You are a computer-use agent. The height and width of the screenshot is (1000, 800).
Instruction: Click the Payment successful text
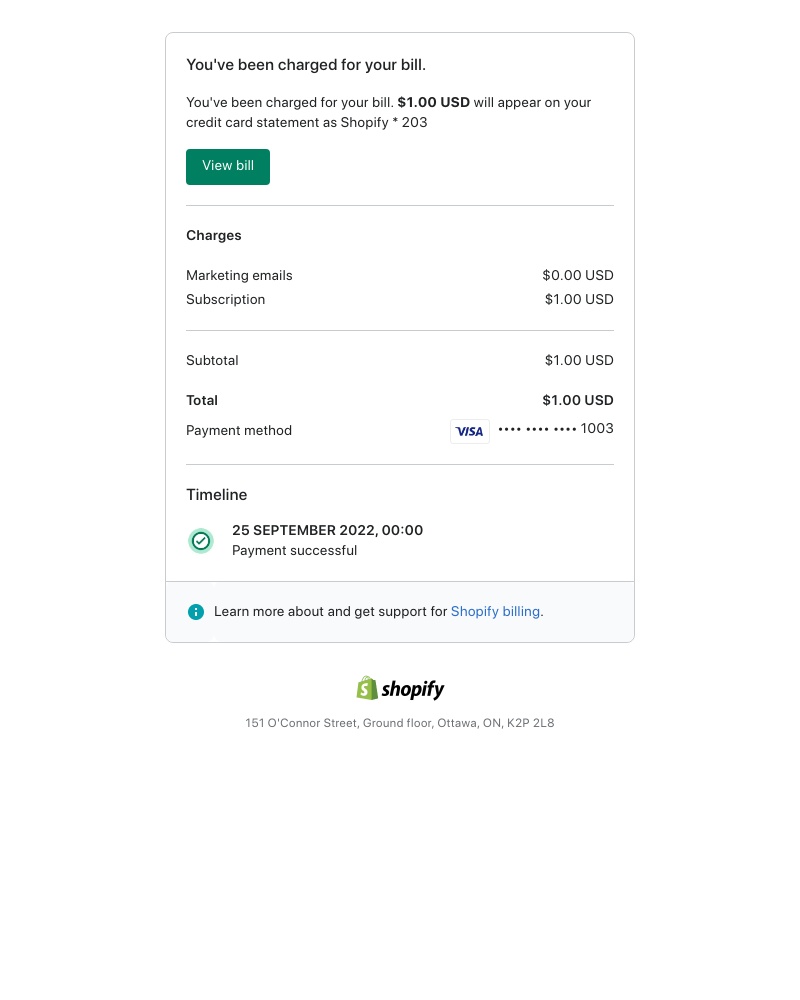[x=294, y=550]
